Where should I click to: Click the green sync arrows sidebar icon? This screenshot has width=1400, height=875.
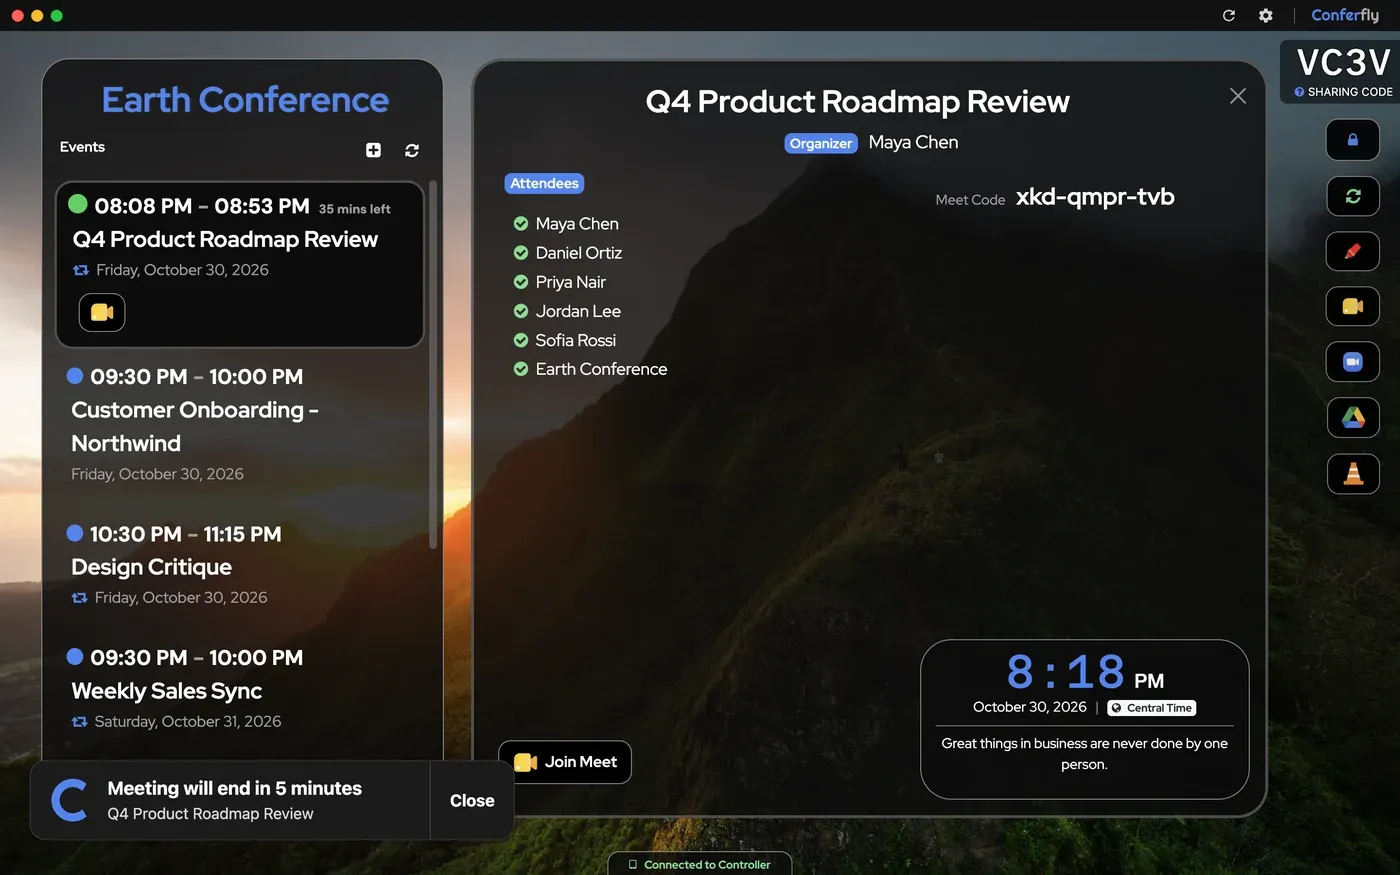coord(1353,196)
